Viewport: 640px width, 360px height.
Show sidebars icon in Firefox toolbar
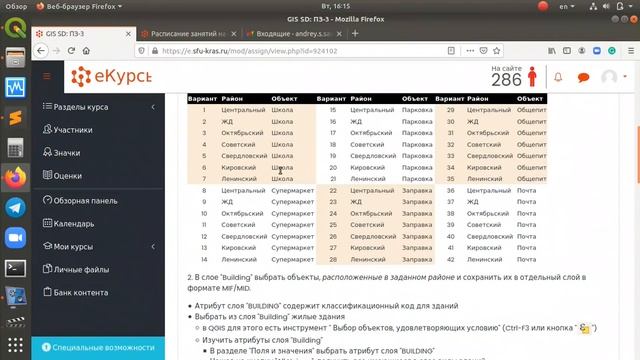click(x=567, y=51)
